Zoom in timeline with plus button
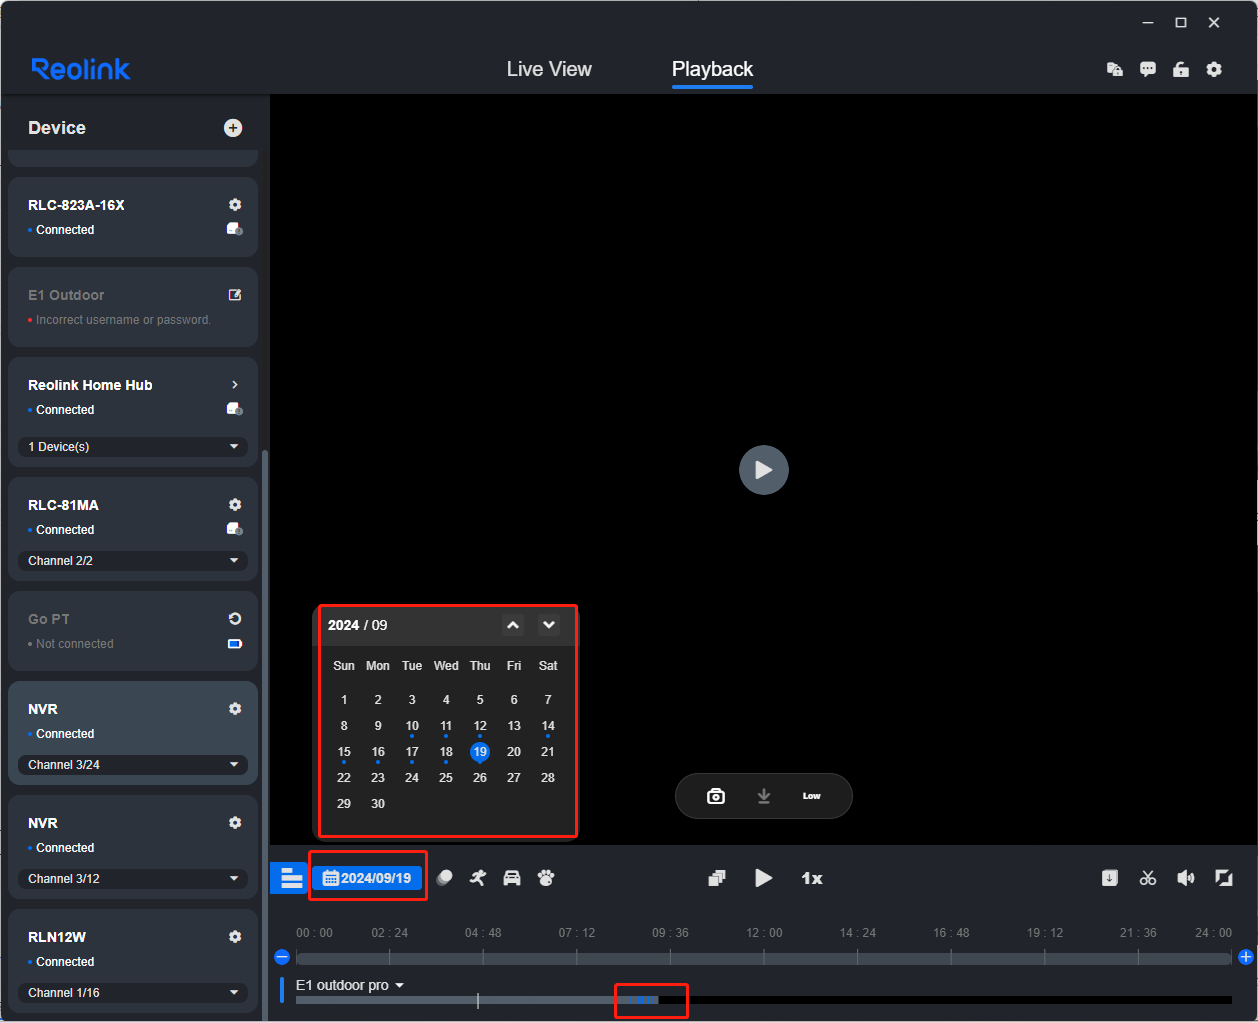Image resolution: width=1258 pixels, height=1023 pixels. coord(1246,957)
